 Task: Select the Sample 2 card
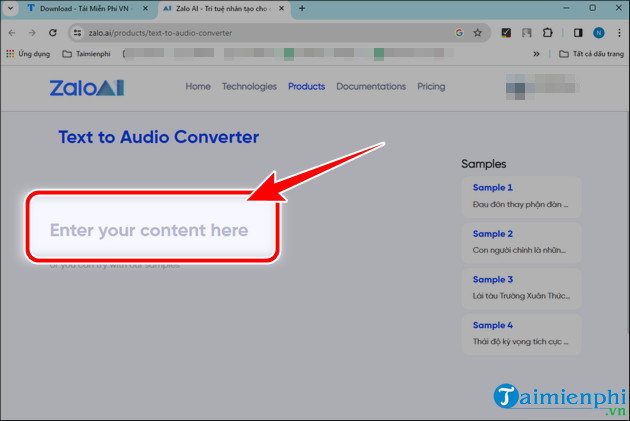(522, 243)
